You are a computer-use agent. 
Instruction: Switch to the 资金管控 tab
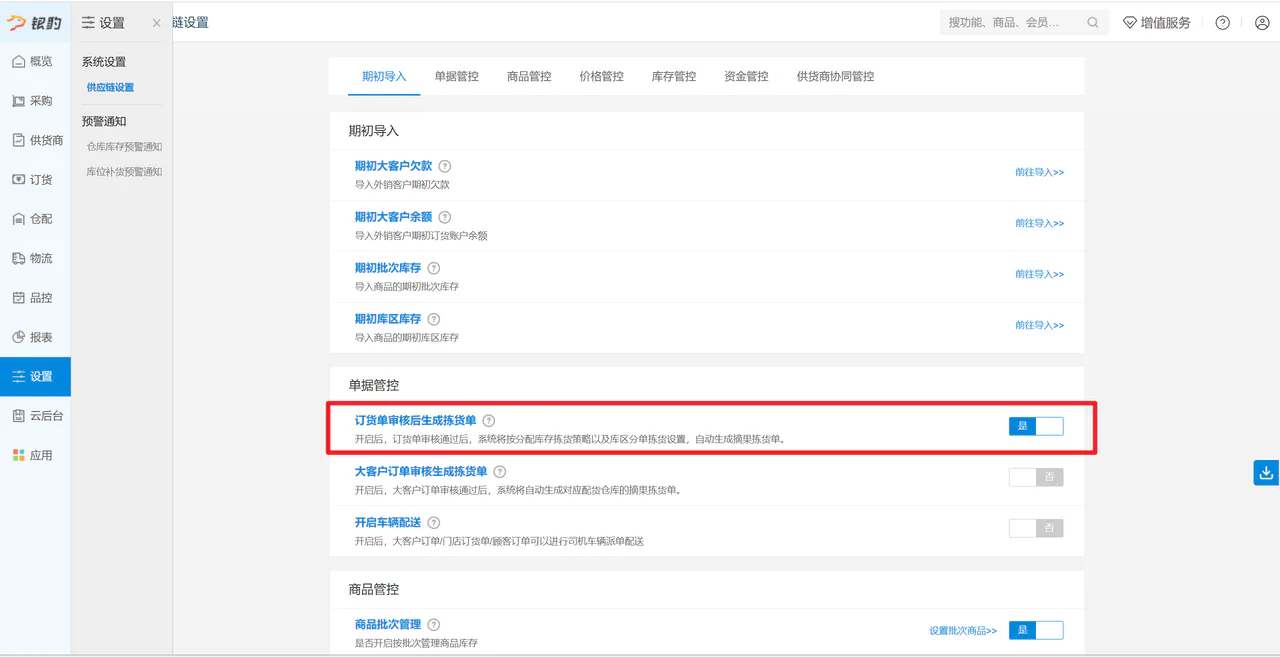point(746,76)
